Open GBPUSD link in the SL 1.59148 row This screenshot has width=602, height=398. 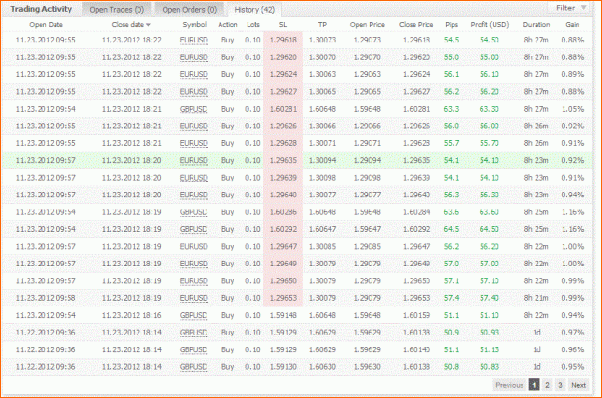click(194, 315)
